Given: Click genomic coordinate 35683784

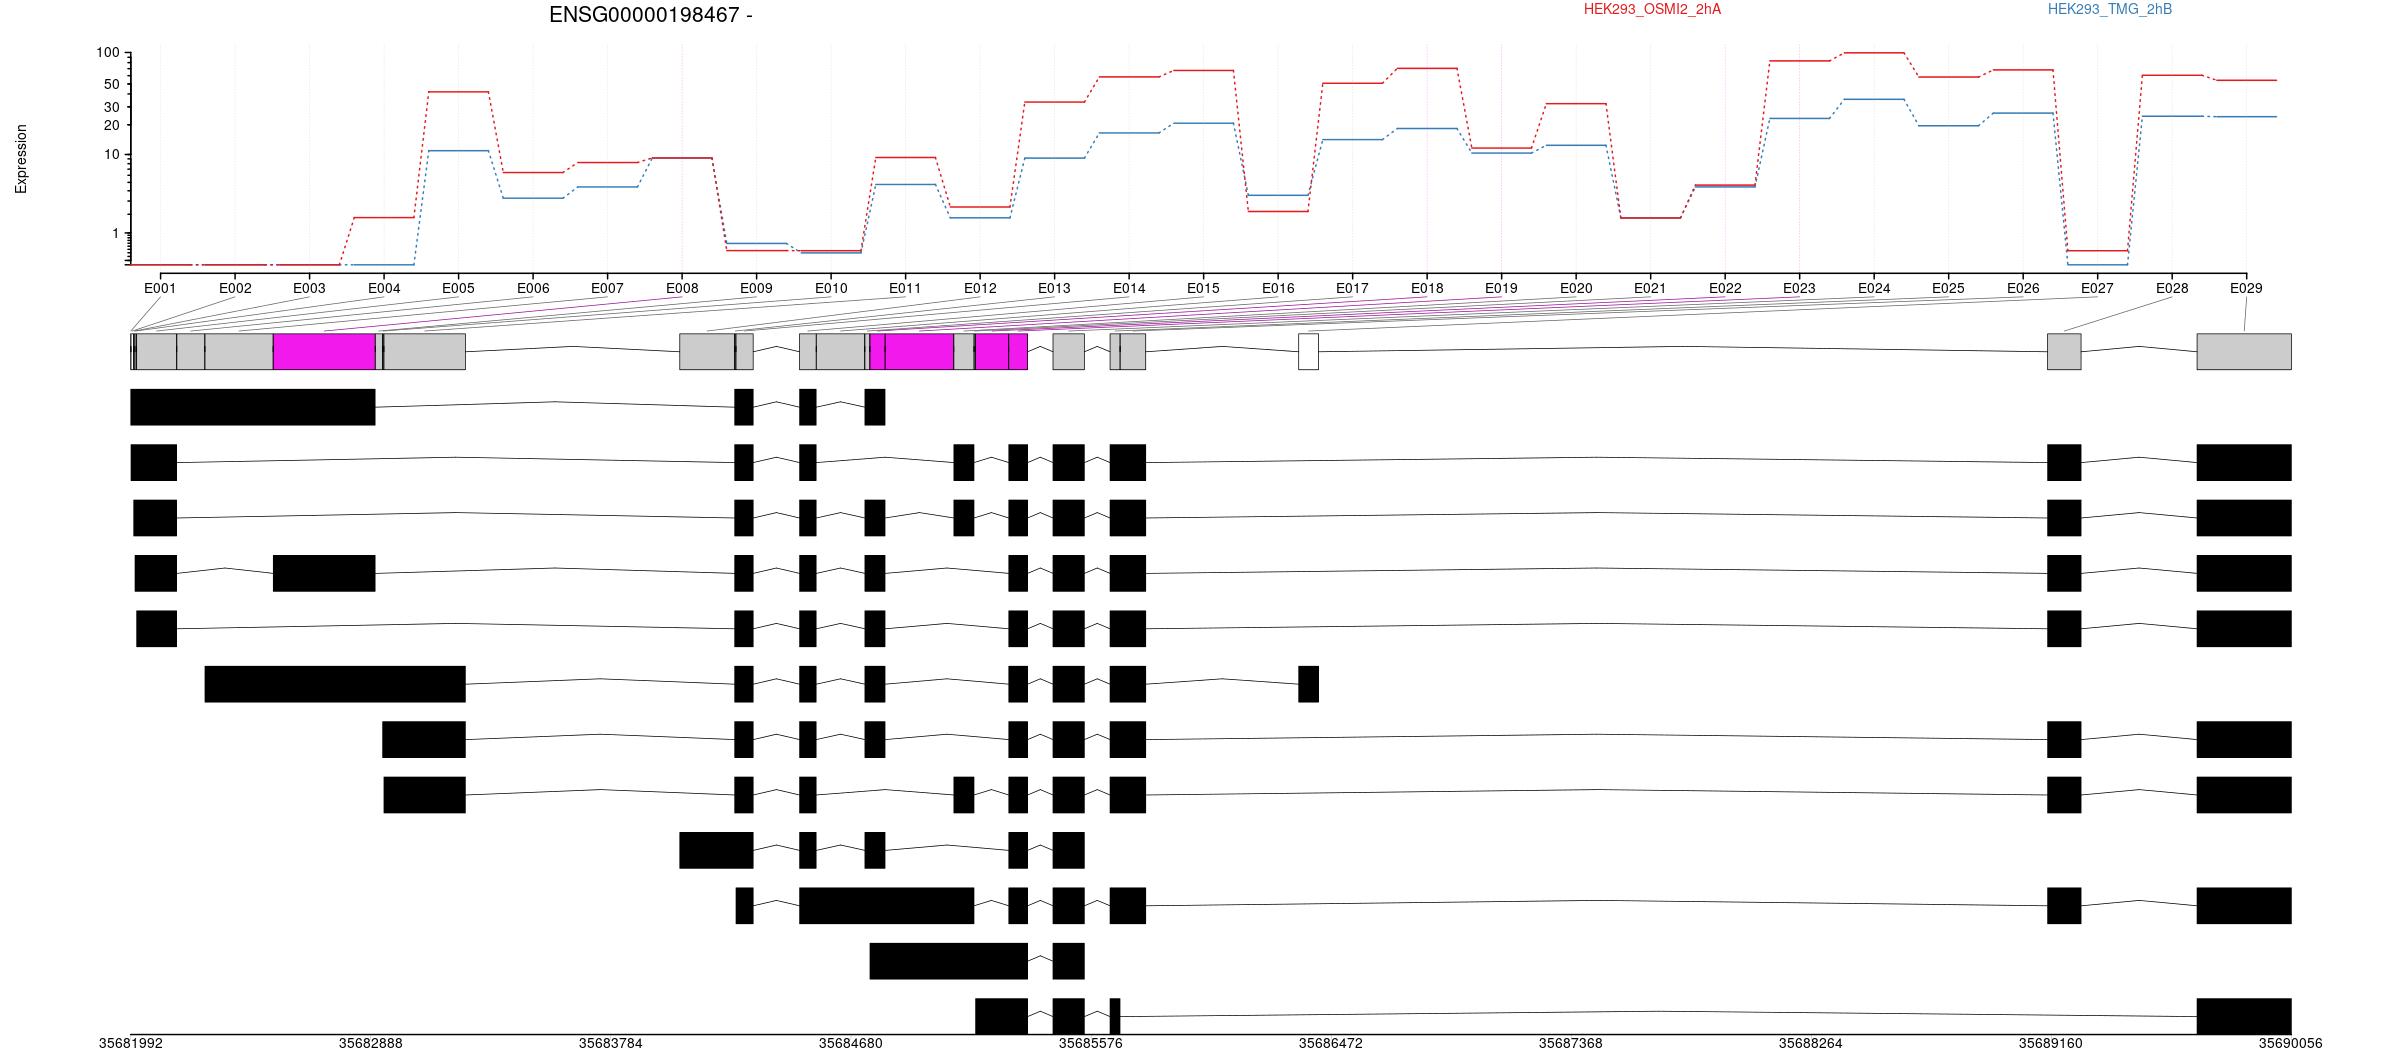Looking at the screenshot, I should pos(611,1043).
